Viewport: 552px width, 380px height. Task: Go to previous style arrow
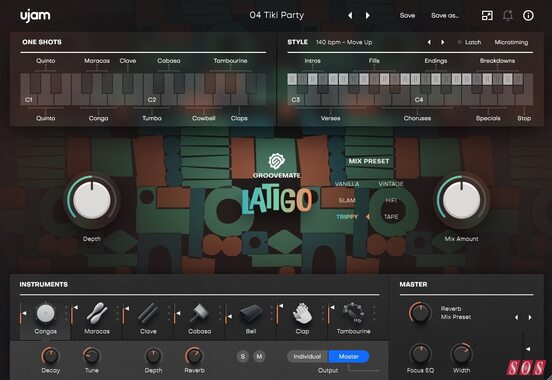pos(429,42)
